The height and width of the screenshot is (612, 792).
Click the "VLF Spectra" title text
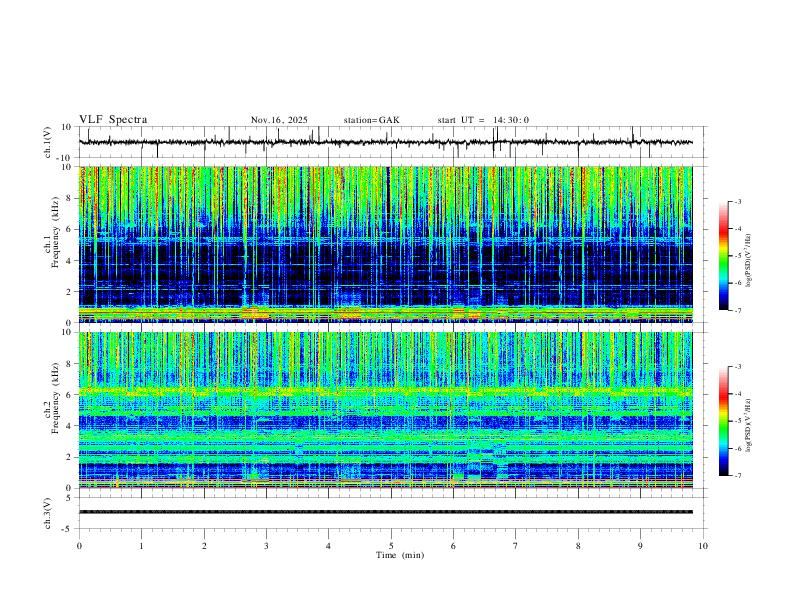tap(113, 120)
